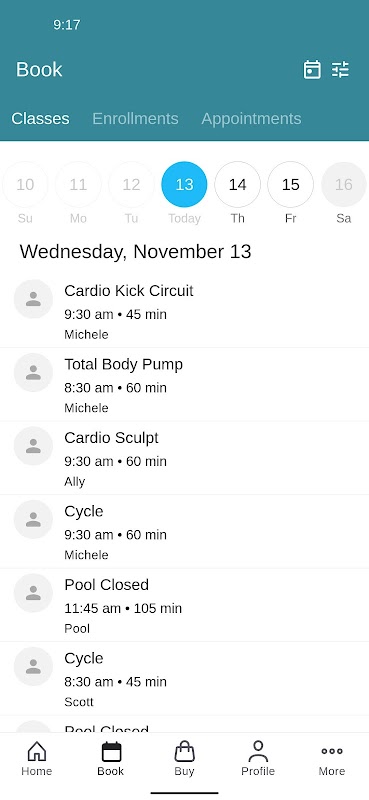Select Thursday the 14th
Viewport: 369px width, 800px height.
point(237,184)
